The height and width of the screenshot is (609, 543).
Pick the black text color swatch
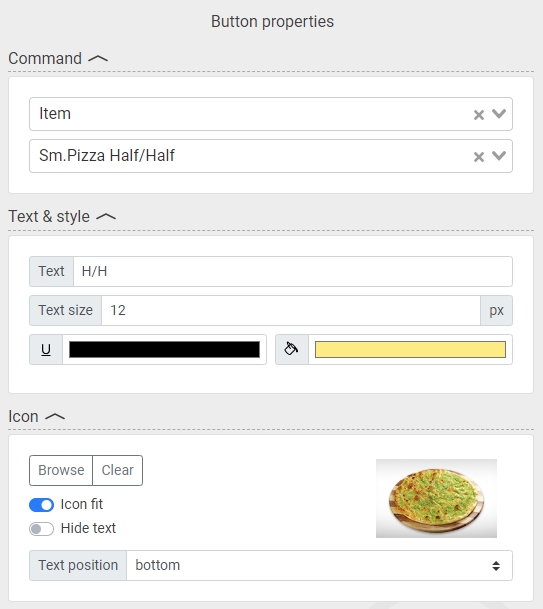pos(164,350)
